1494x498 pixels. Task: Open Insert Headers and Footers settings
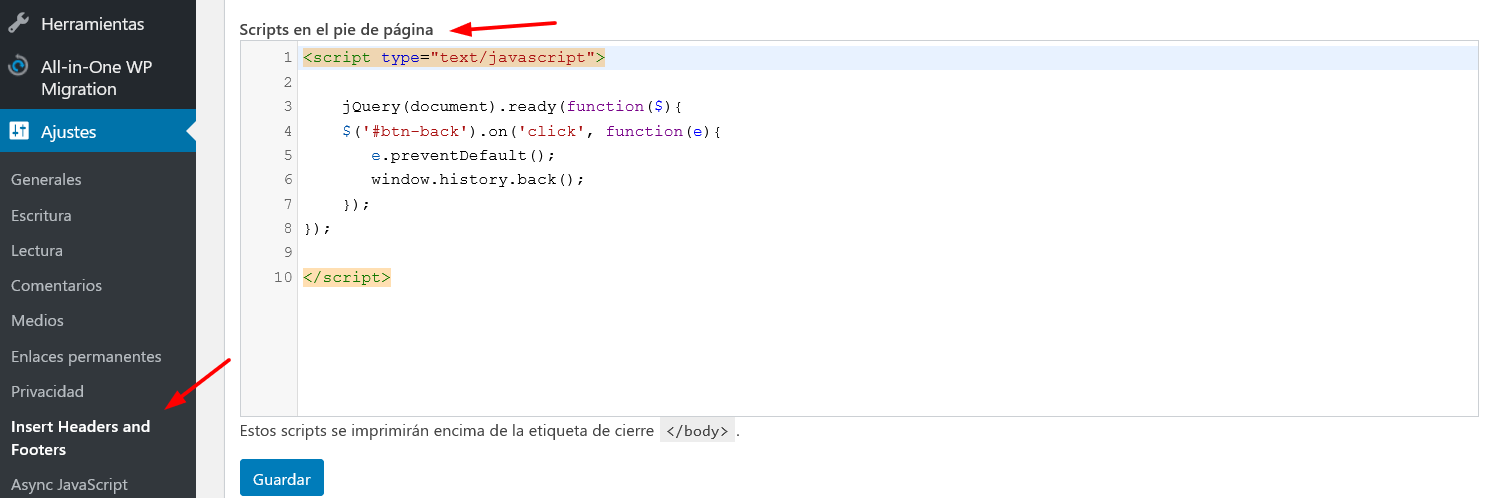click(80, 438)
